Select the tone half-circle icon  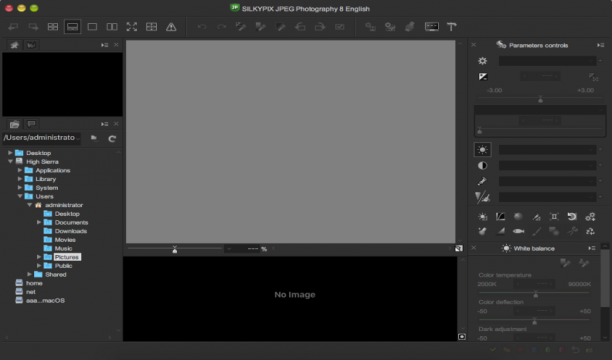coord(482,166)
